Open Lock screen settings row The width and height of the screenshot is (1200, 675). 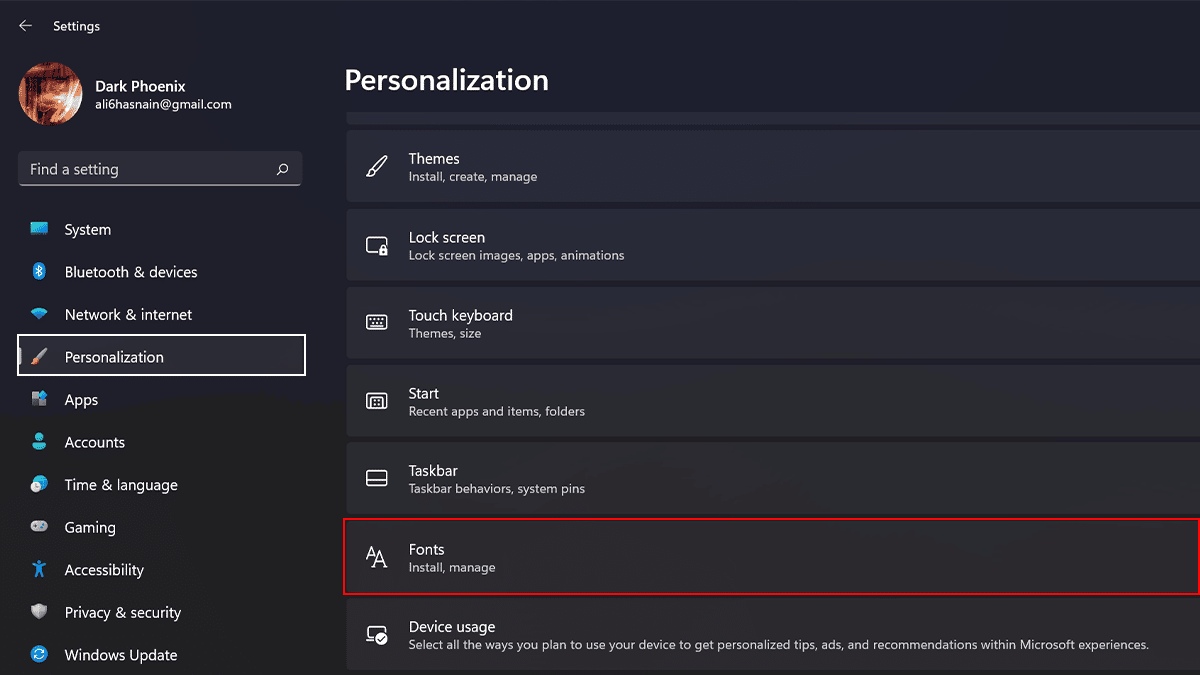(x=770, y=245)
